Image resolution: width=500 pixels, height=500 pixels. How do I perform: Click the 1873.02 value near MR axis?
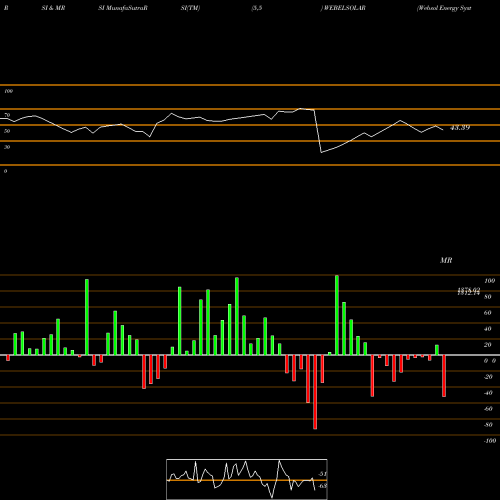click(469, 290)
